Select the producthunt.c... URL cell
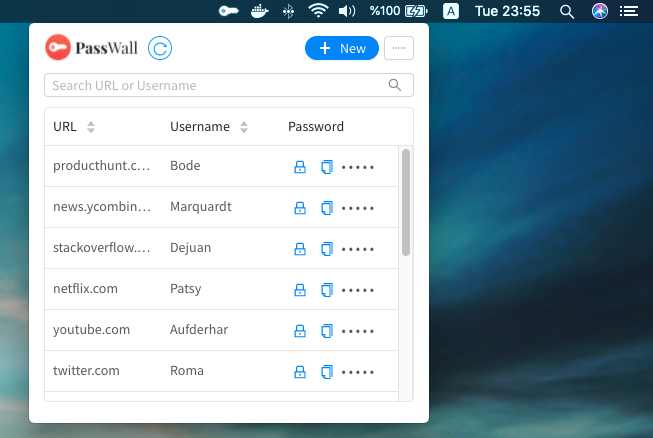This screenshot has height=438, width=653. 101,166
